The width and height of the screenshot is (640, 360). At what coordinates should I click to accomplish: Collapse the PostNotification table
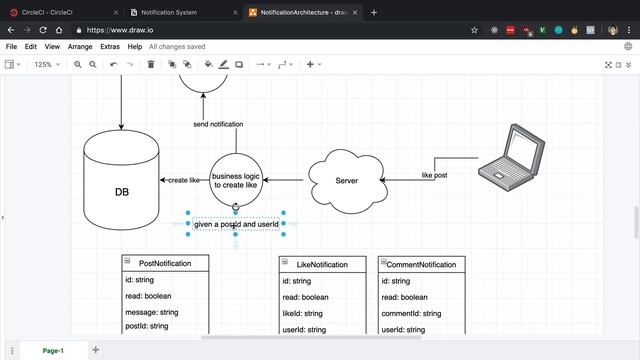click(x=127, y=260)
